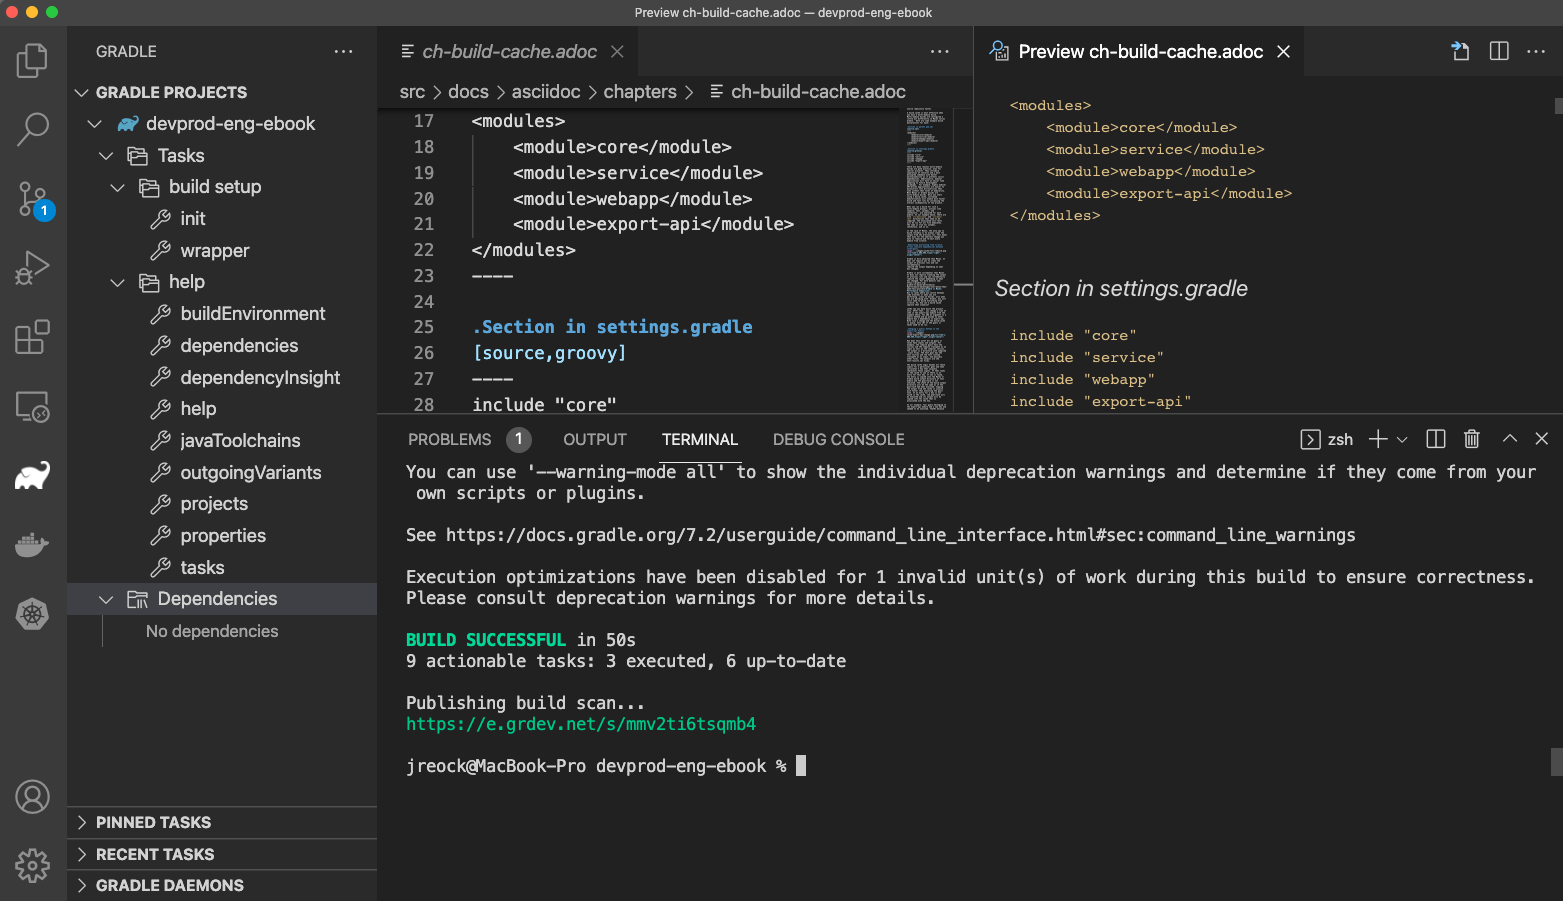
Task: Open the Gradle elephant view in activity bar
Action: click(33, 475)
